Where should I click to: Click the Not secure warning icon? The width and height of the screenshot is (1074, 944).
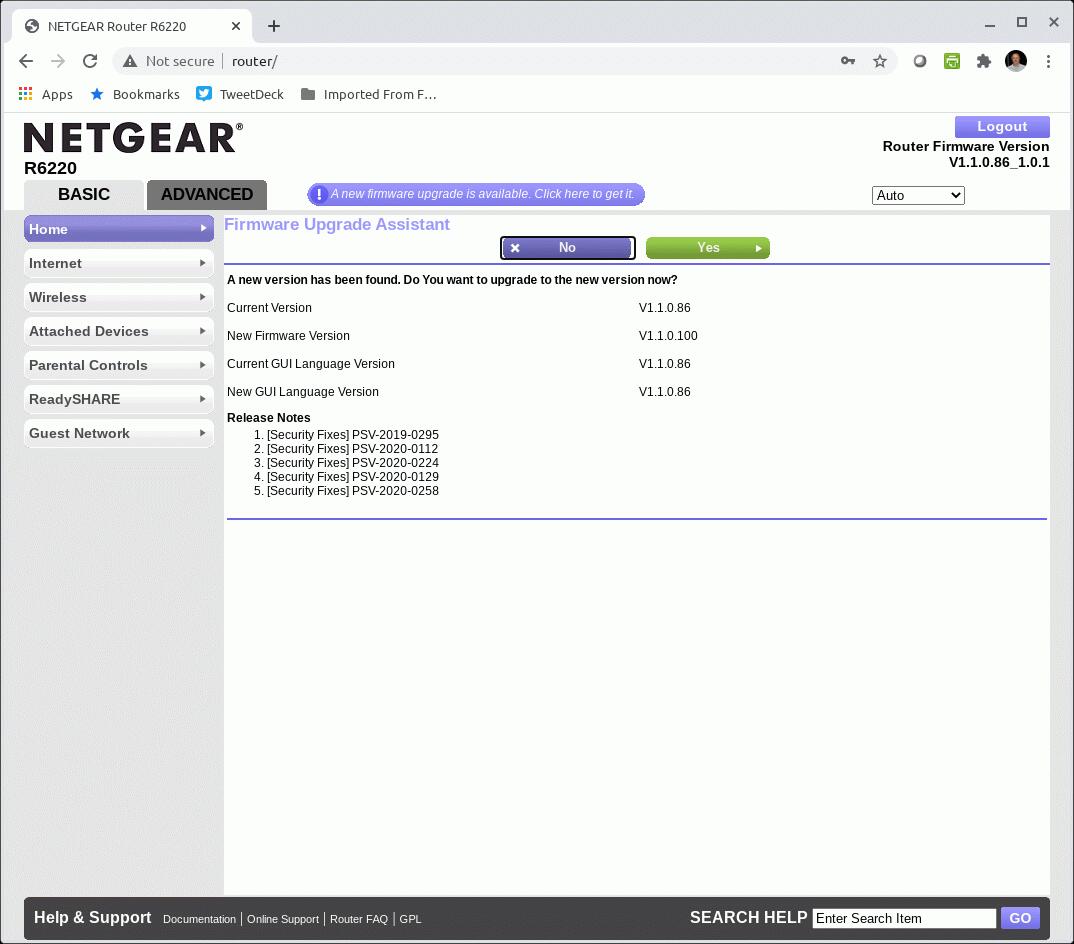(129, 61)
